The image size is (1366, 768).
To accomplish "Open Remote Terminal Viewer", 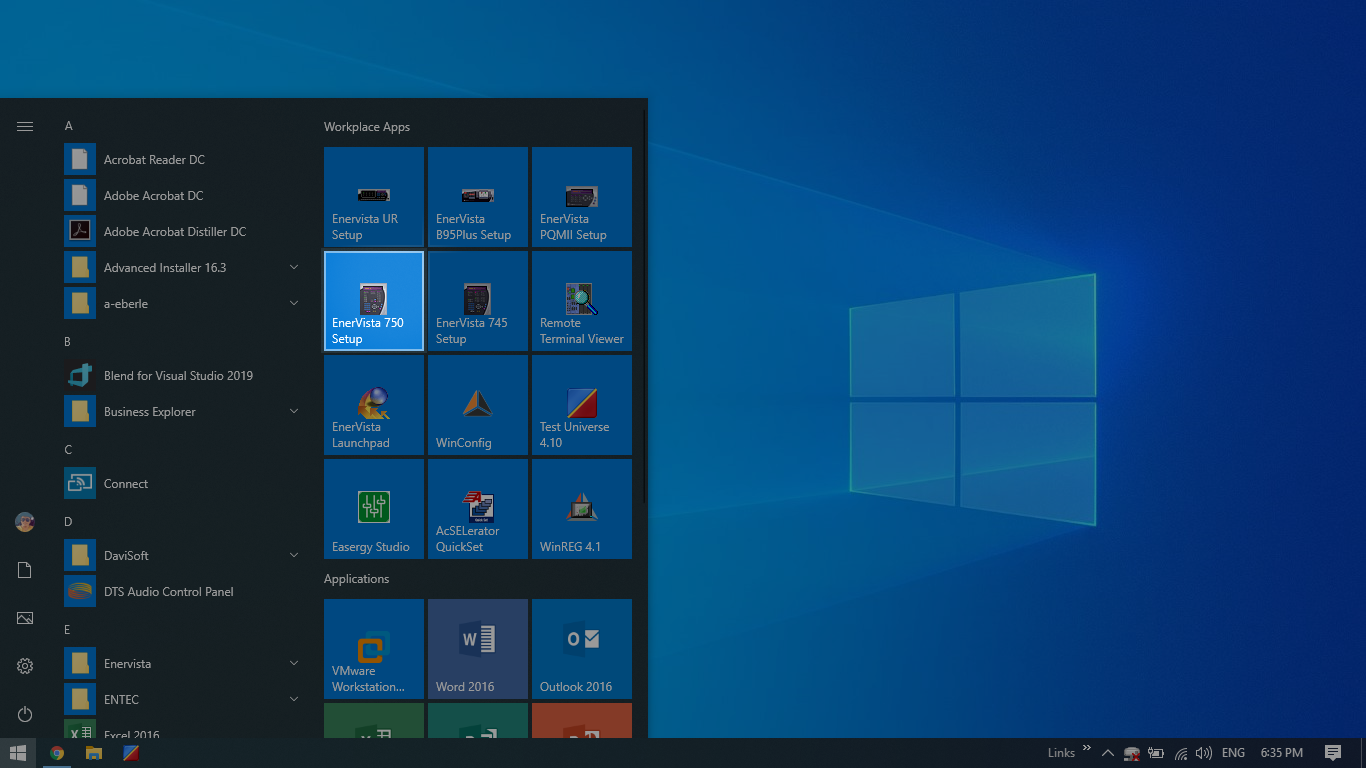I will click(x=581, y=301).
